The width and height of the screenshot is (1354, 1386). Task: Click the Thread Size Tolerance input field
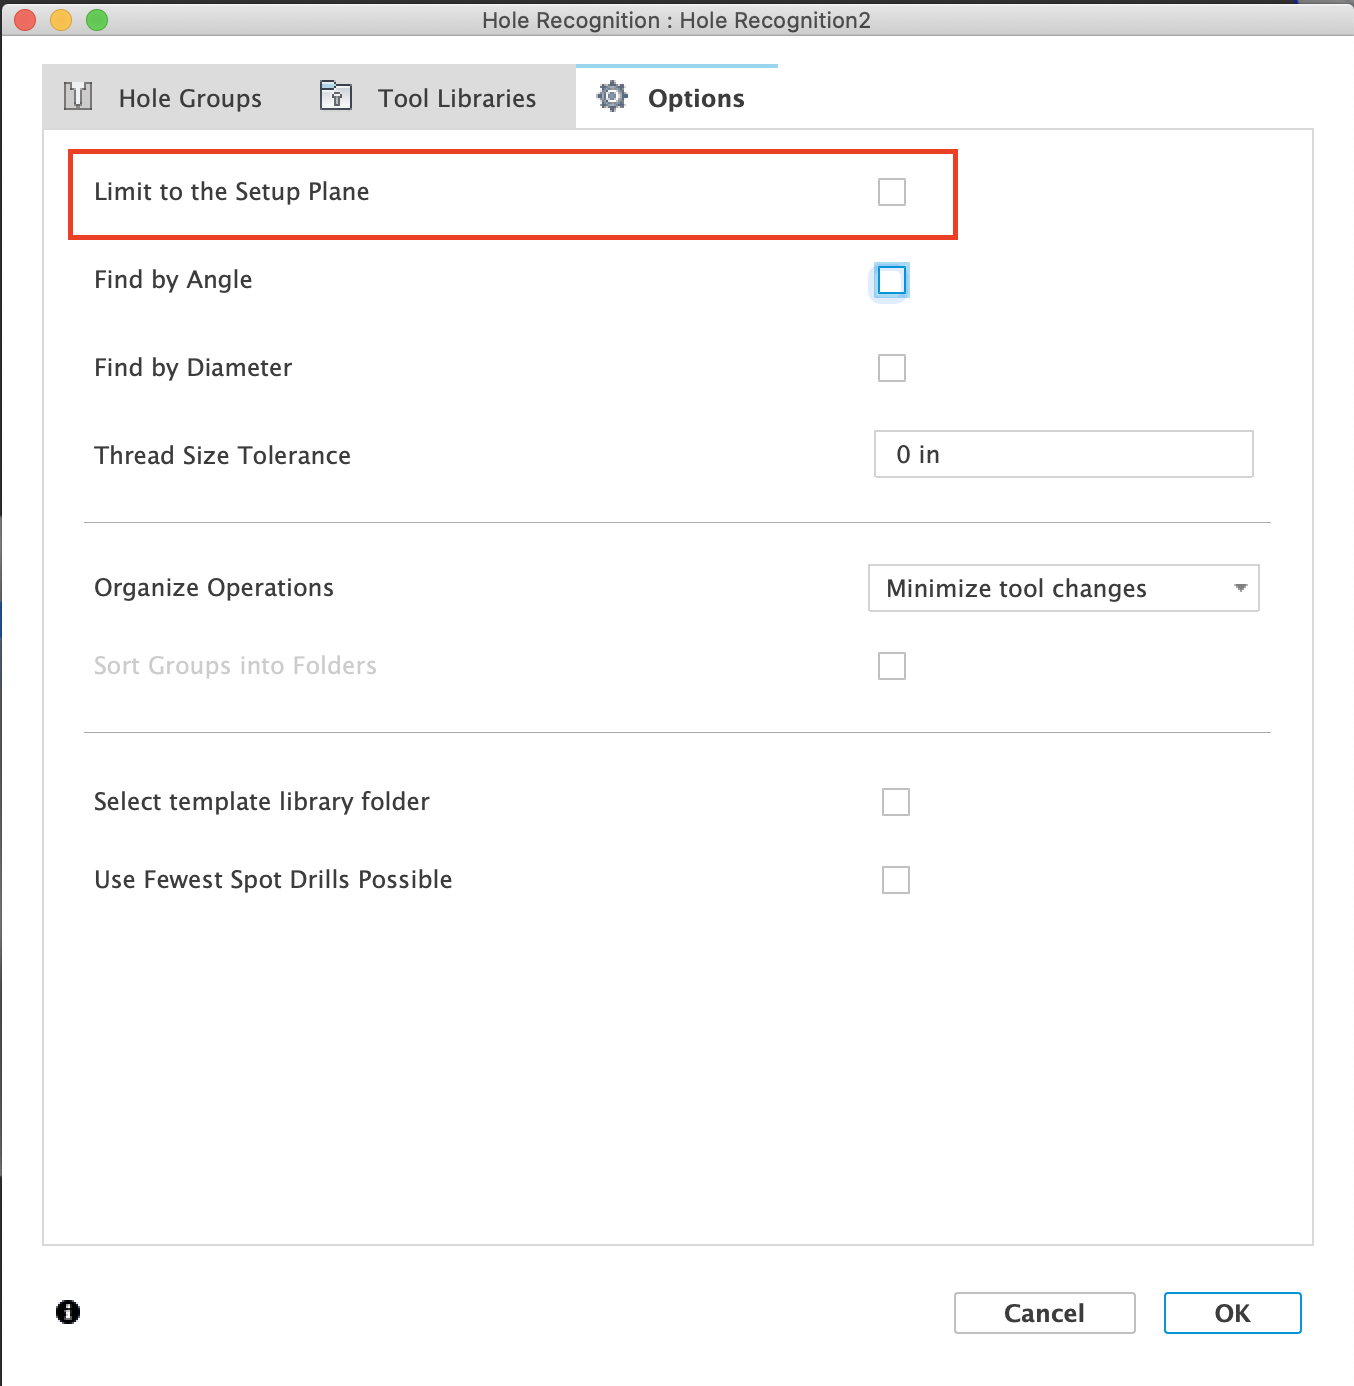pos(1063,455)
